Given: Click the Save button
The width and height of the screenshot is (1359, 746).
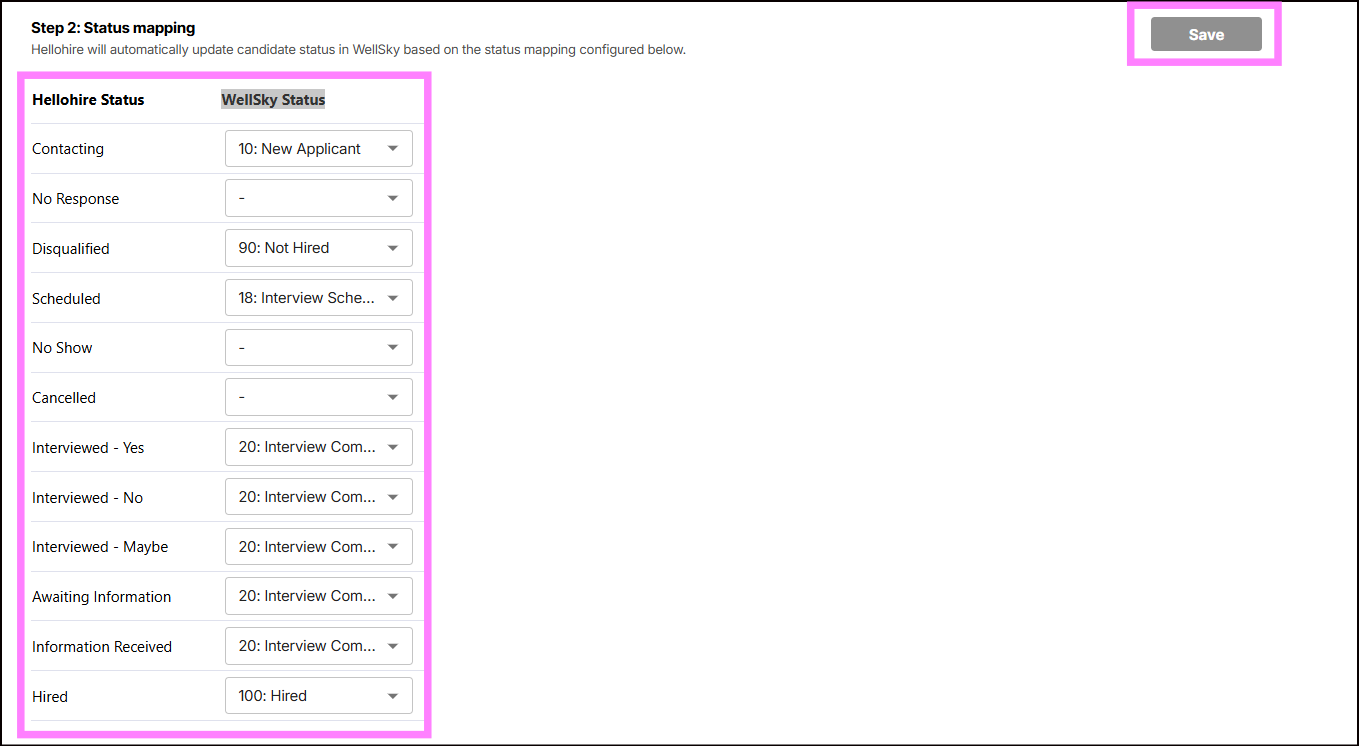Looking at the screenshot, I should [x=1206, y=34].
